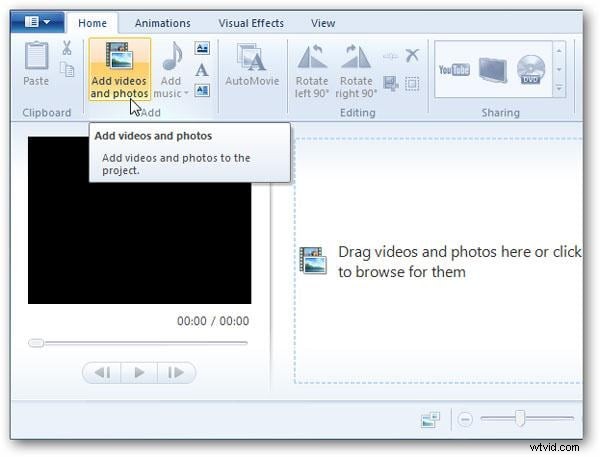Screen dimensions: 600x457
Task: Move up one row in the Sharing gallery
Action: (559, 51)
